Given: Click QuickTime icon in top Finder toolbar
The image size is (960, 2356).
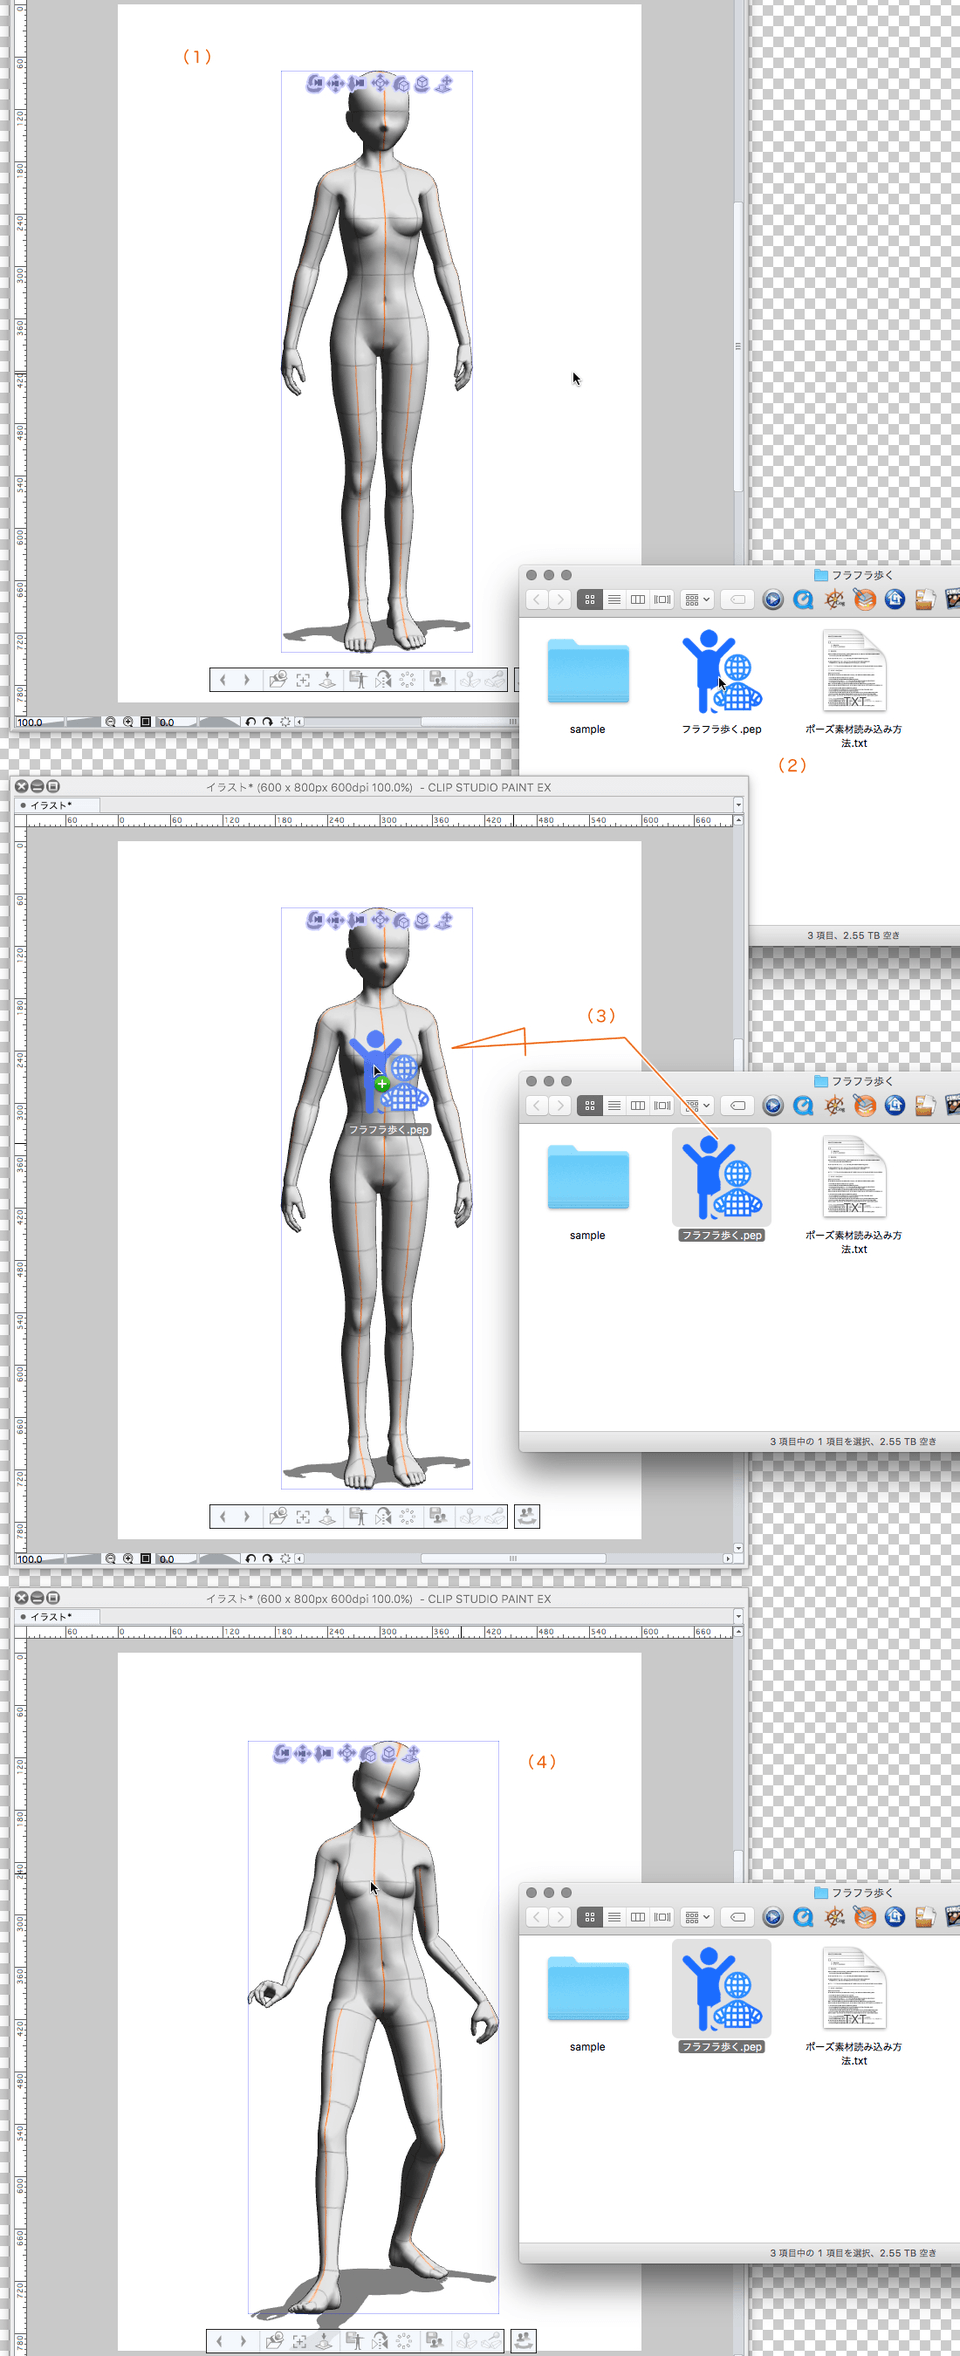Looking at the screenshot, I should coord(803,600).
